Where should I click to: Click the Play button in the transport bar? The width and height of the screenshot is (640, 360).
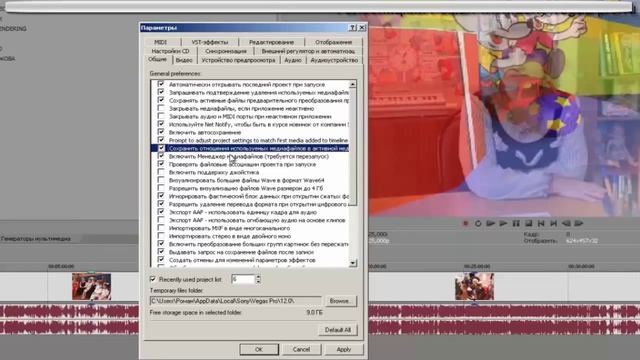point(503,223)
